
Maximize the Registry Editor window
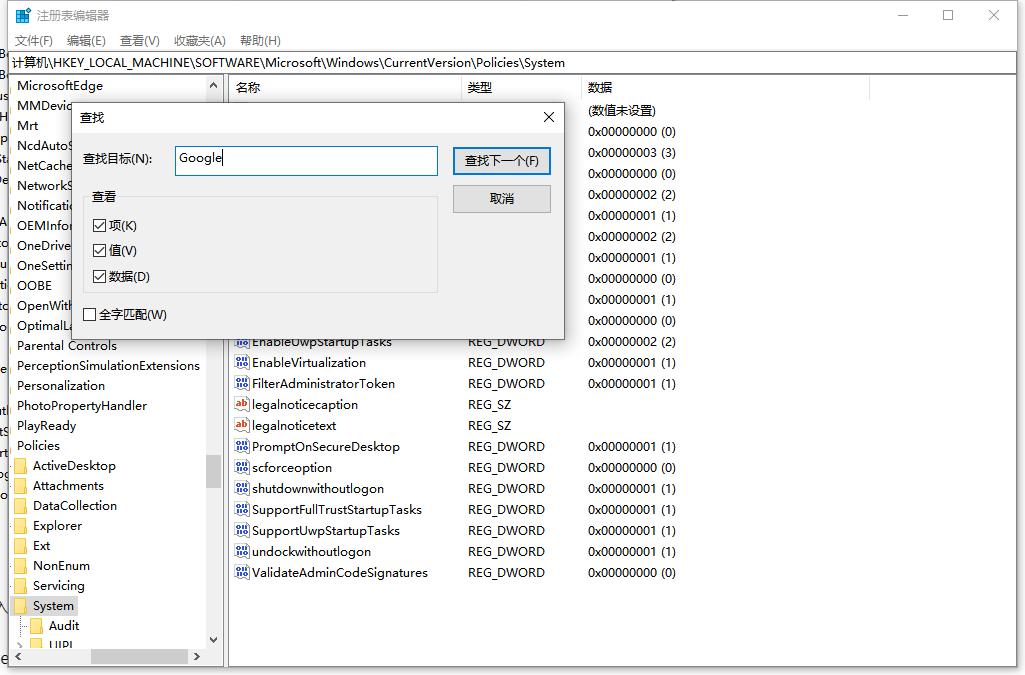(x=948, y=15)
